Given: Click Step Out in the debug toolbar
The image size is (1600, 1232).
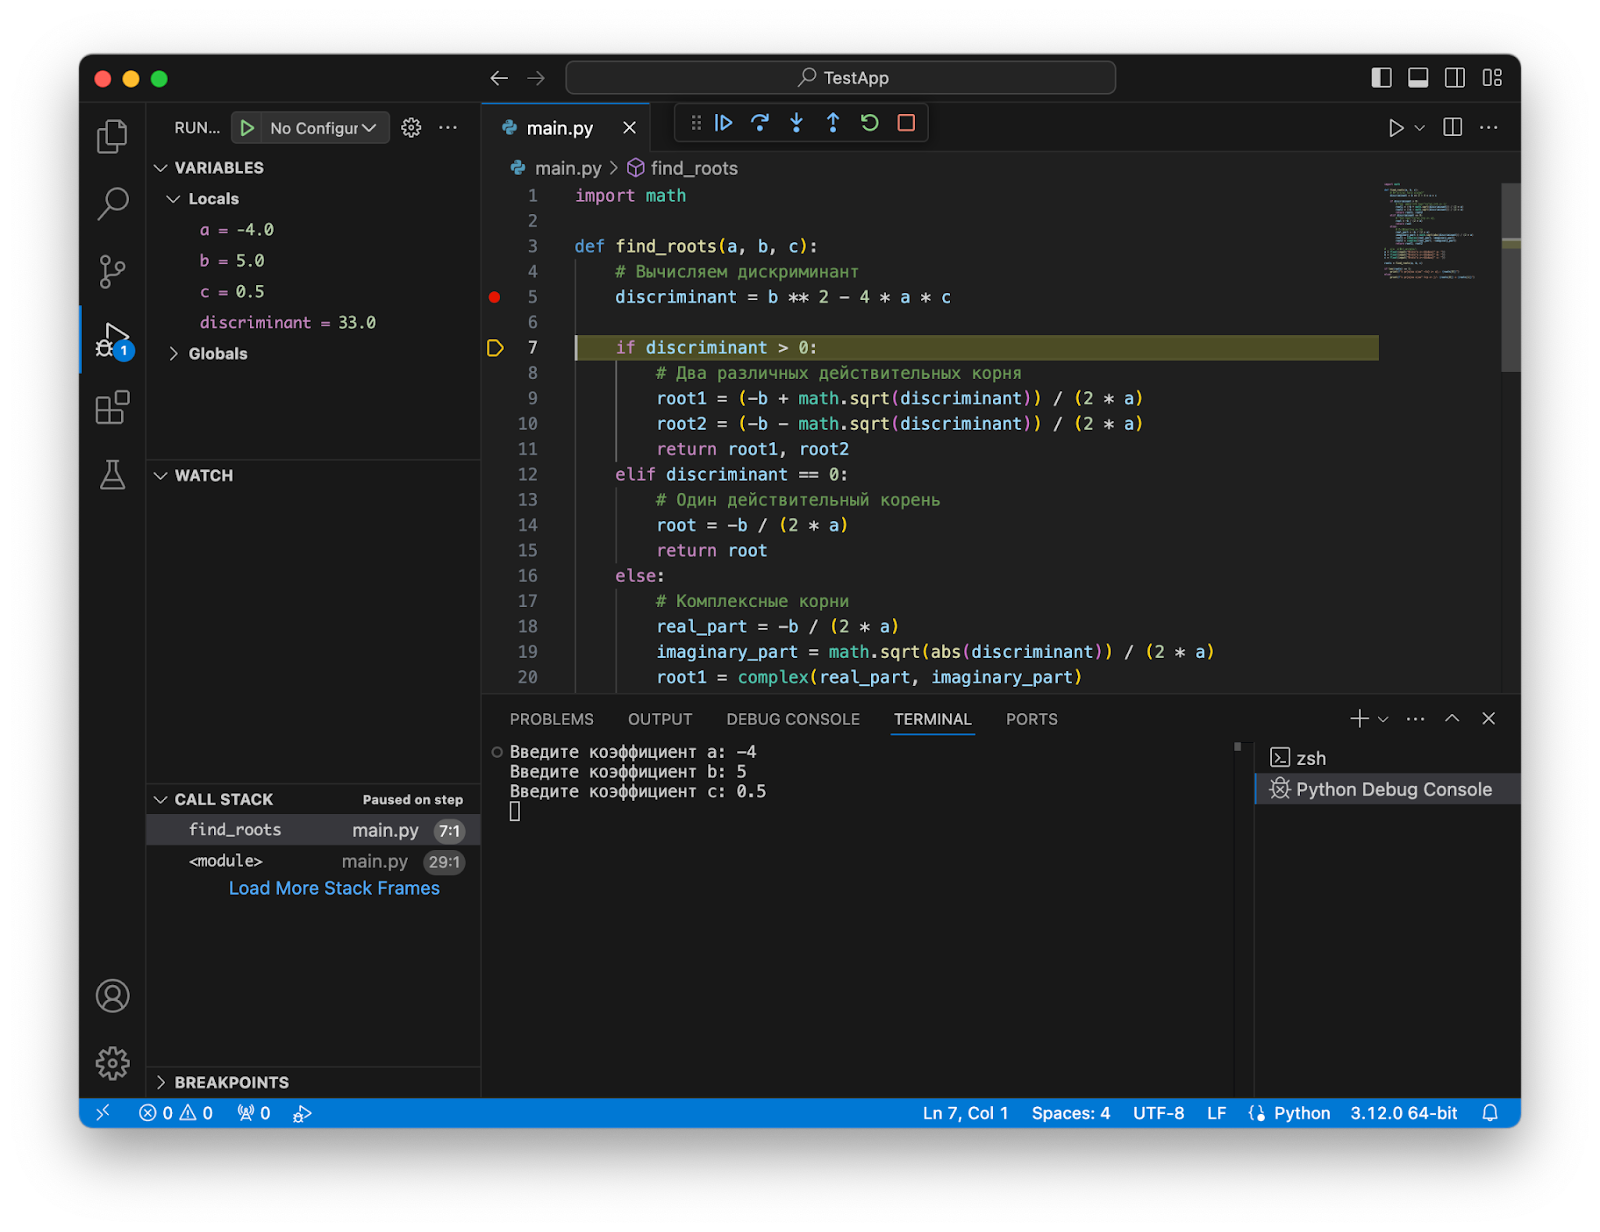Looking at the screenshot, I should [x=833, y=123].
